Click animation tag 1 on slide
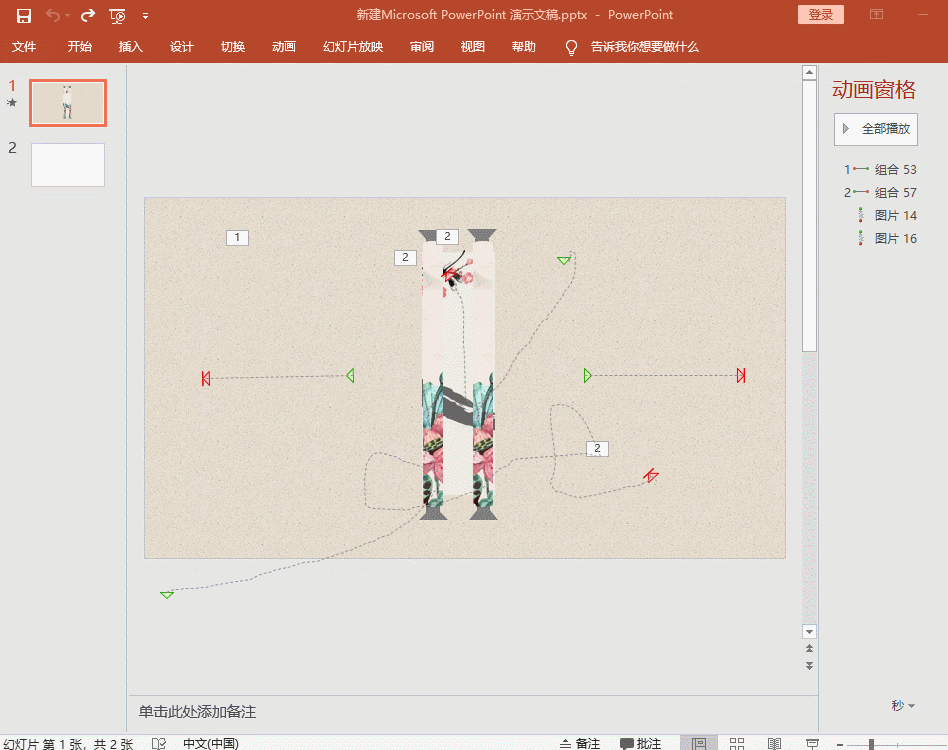 click(237, 238)
